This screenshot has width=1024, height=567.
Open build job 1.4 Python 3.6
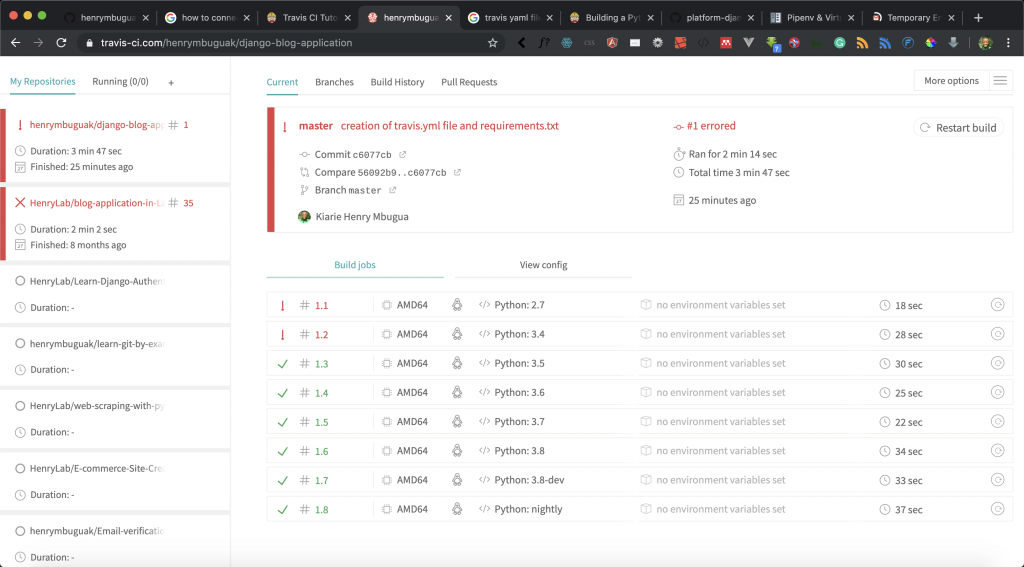pyautogui.click(x=639, y=393)
